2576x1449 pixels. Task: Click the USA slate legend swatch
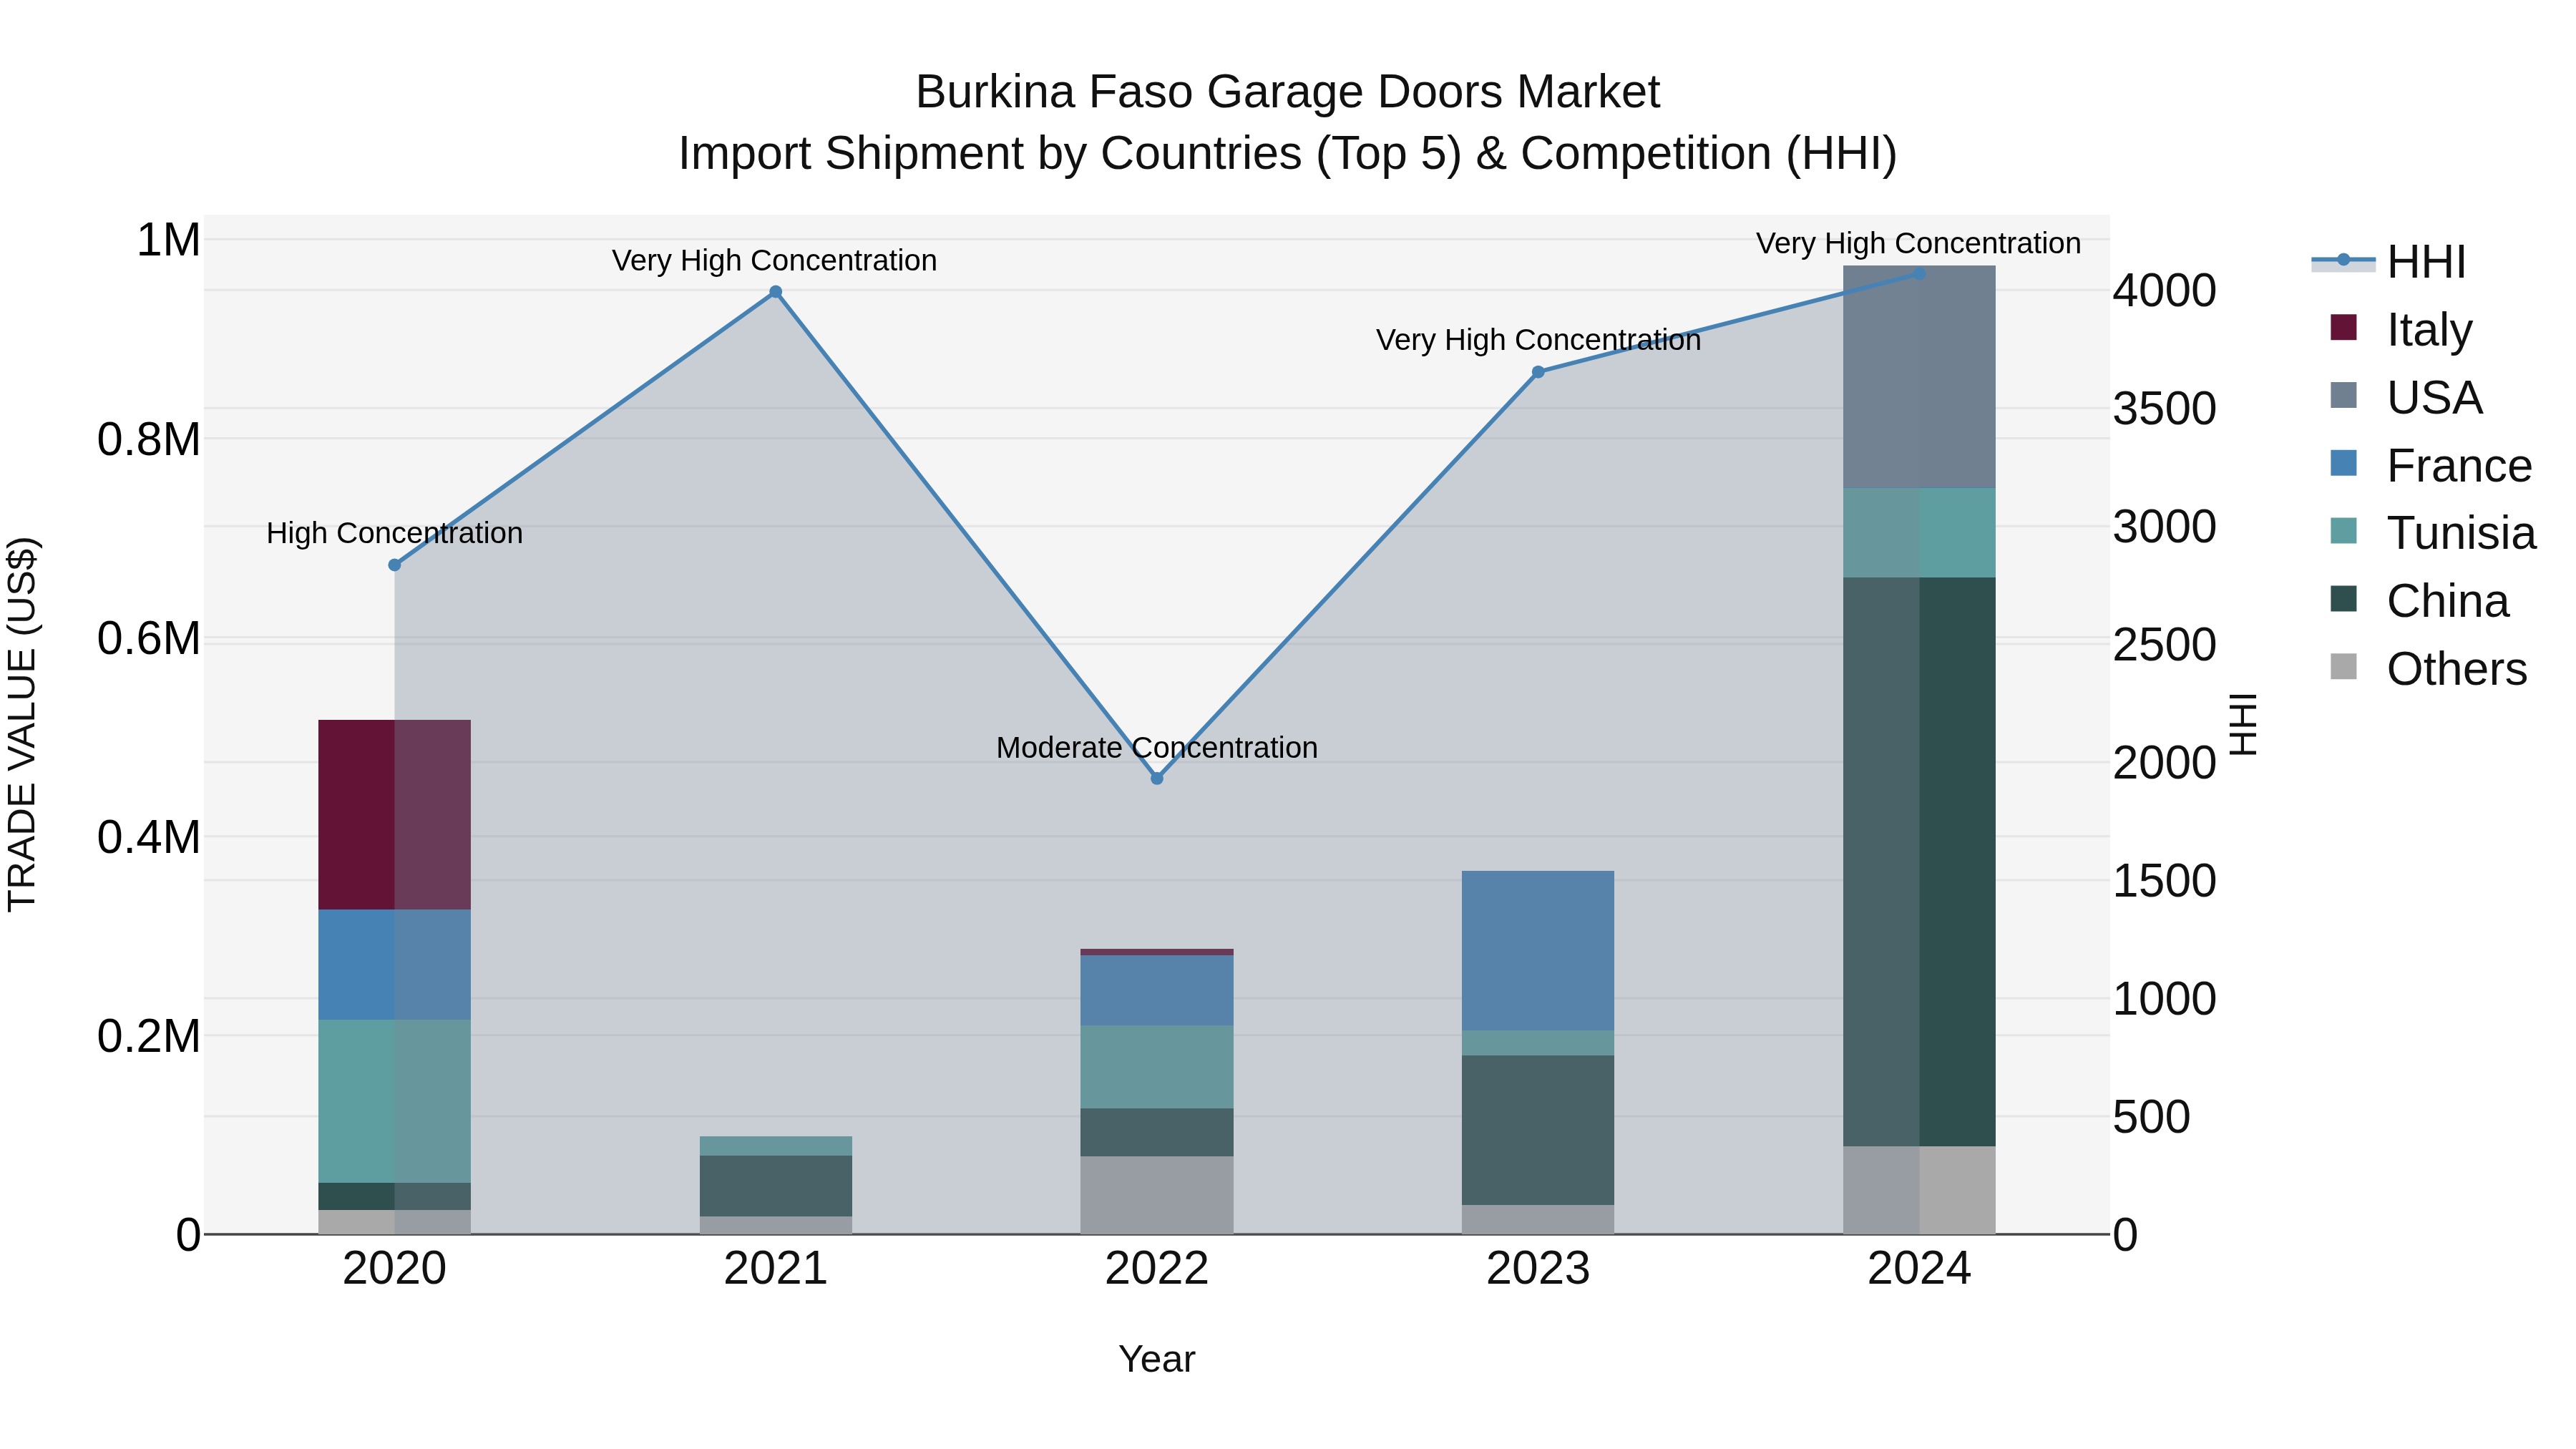(x=2343, y=395)
